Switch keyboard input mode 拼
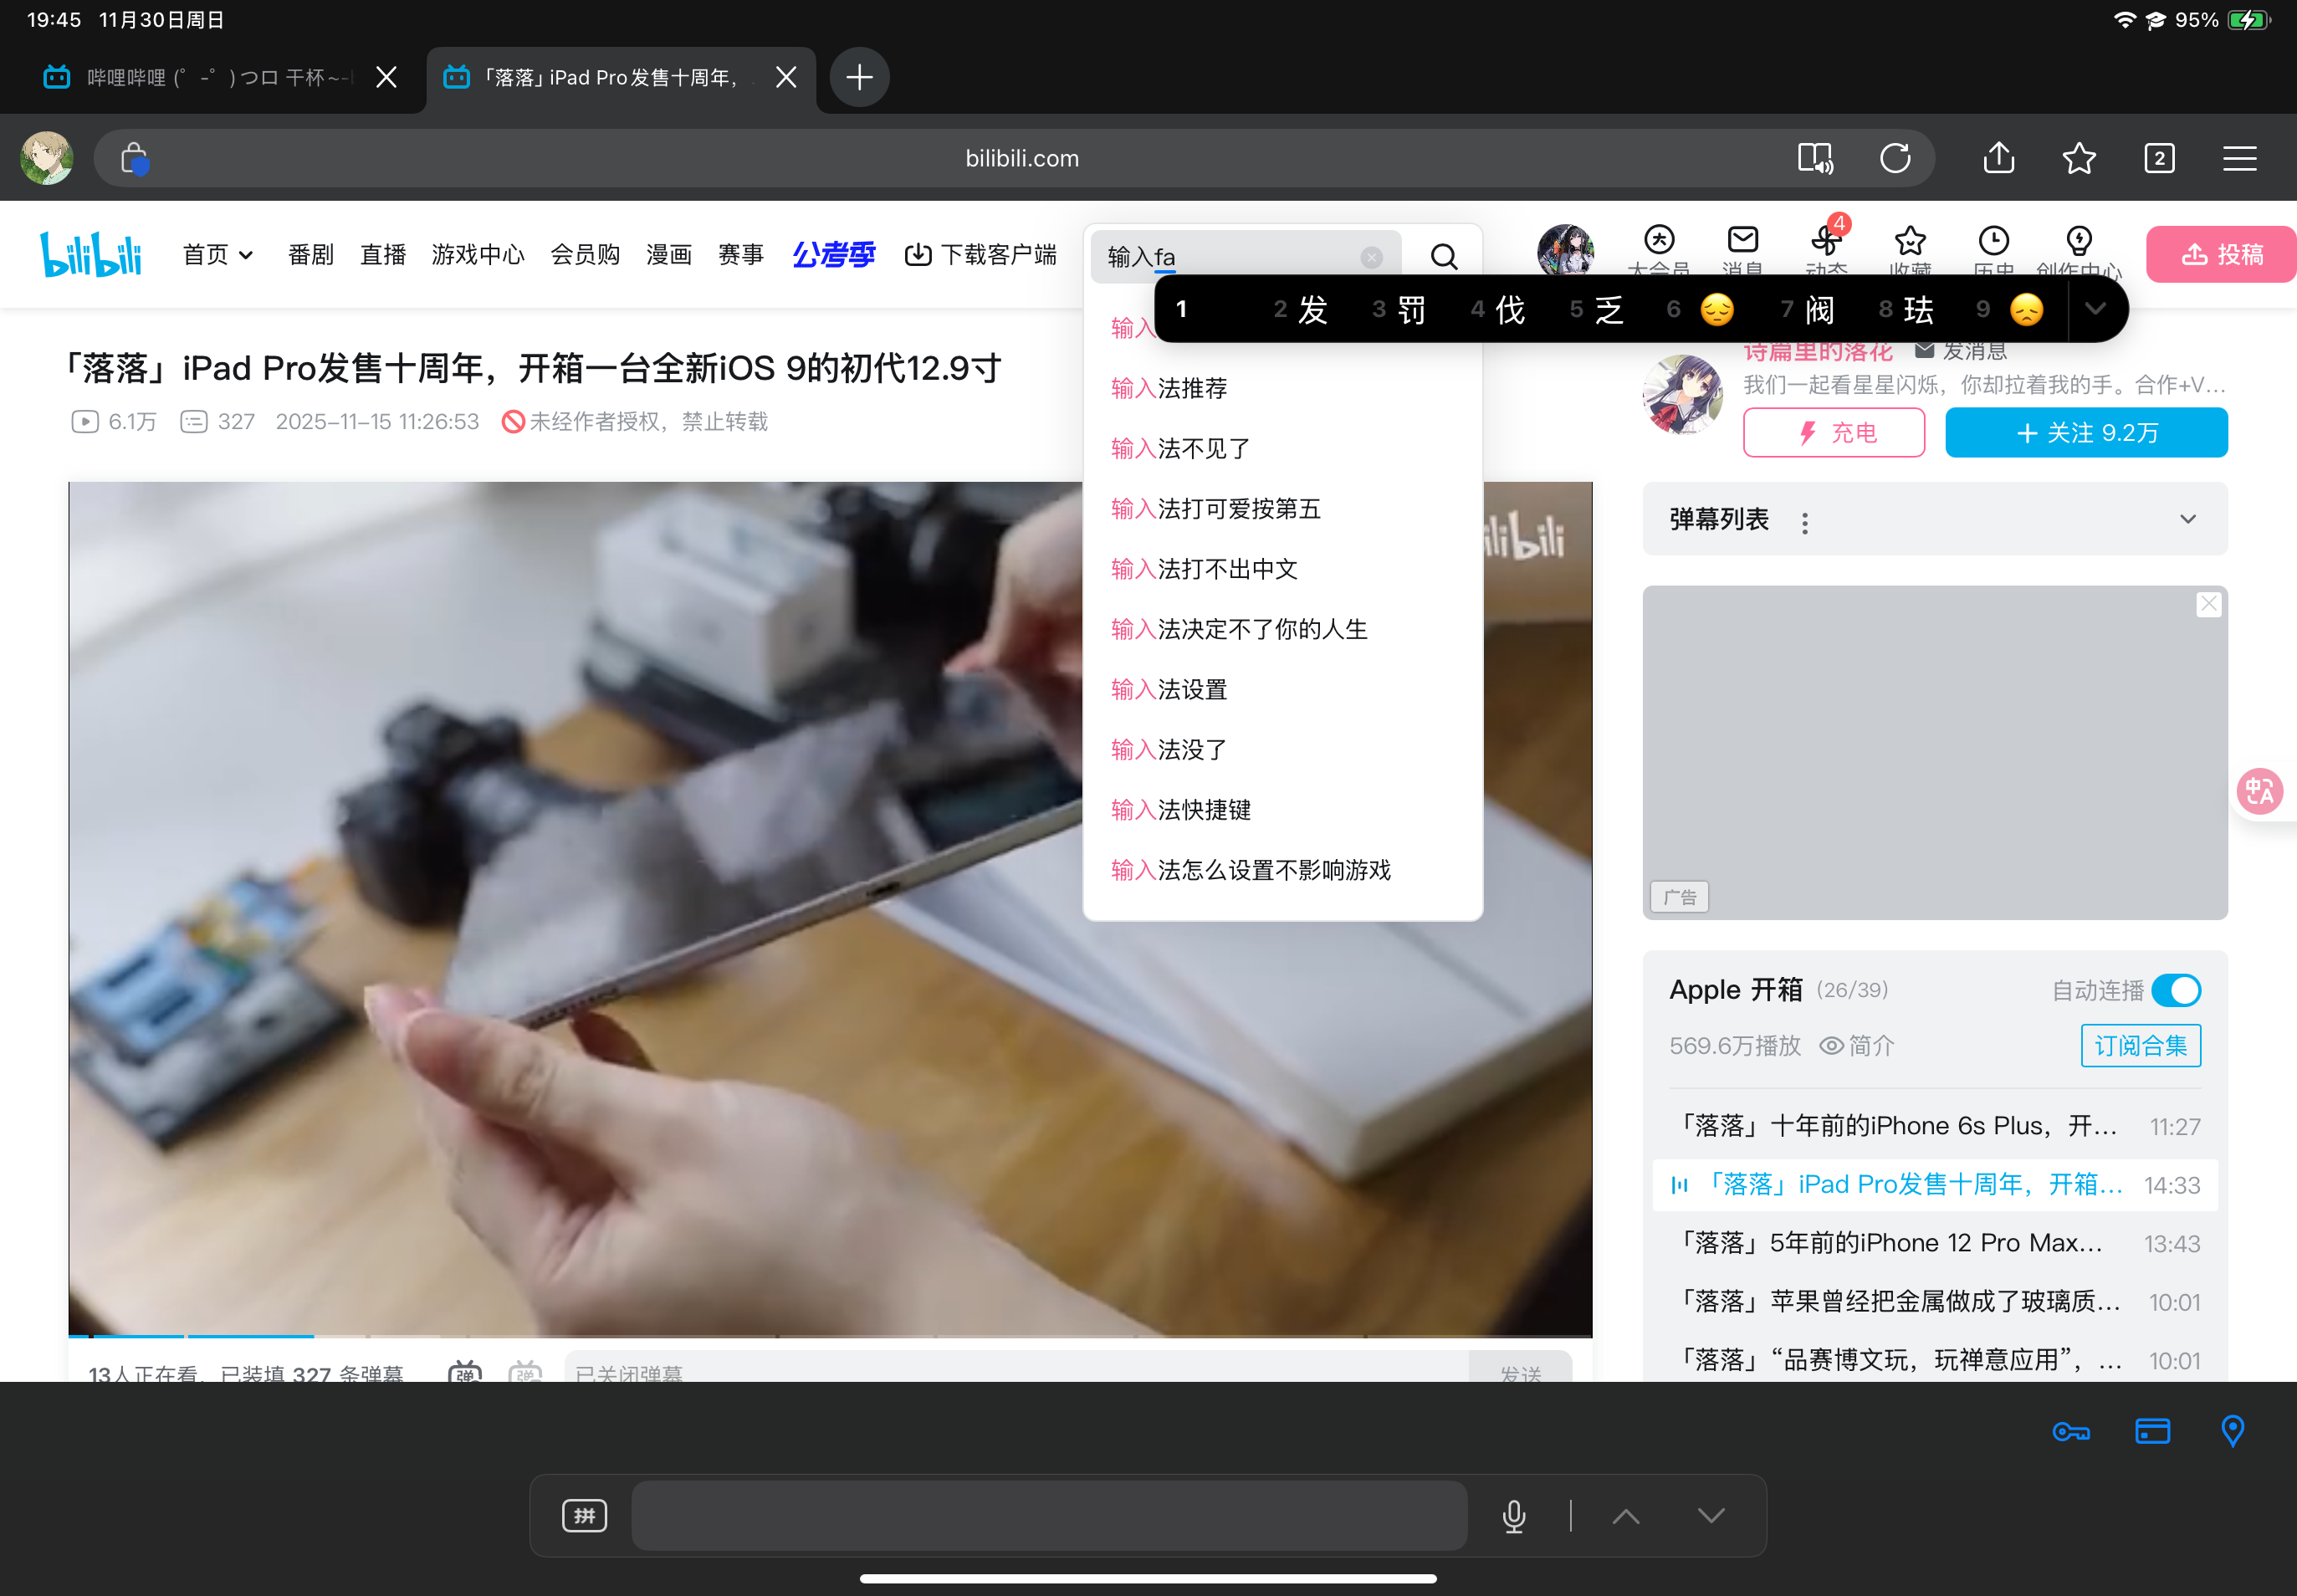 coord(584,1515)
